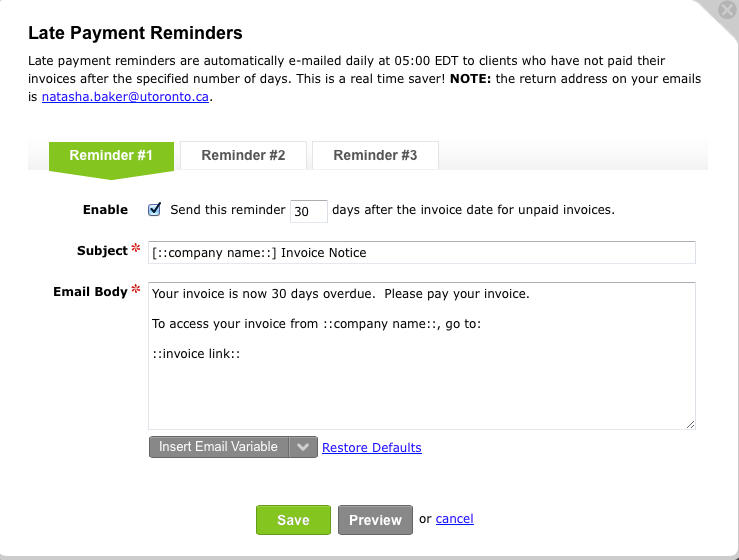Viewport: 739px width, 560px height.
Task: Click the cancel link
Action: (454, 519)
